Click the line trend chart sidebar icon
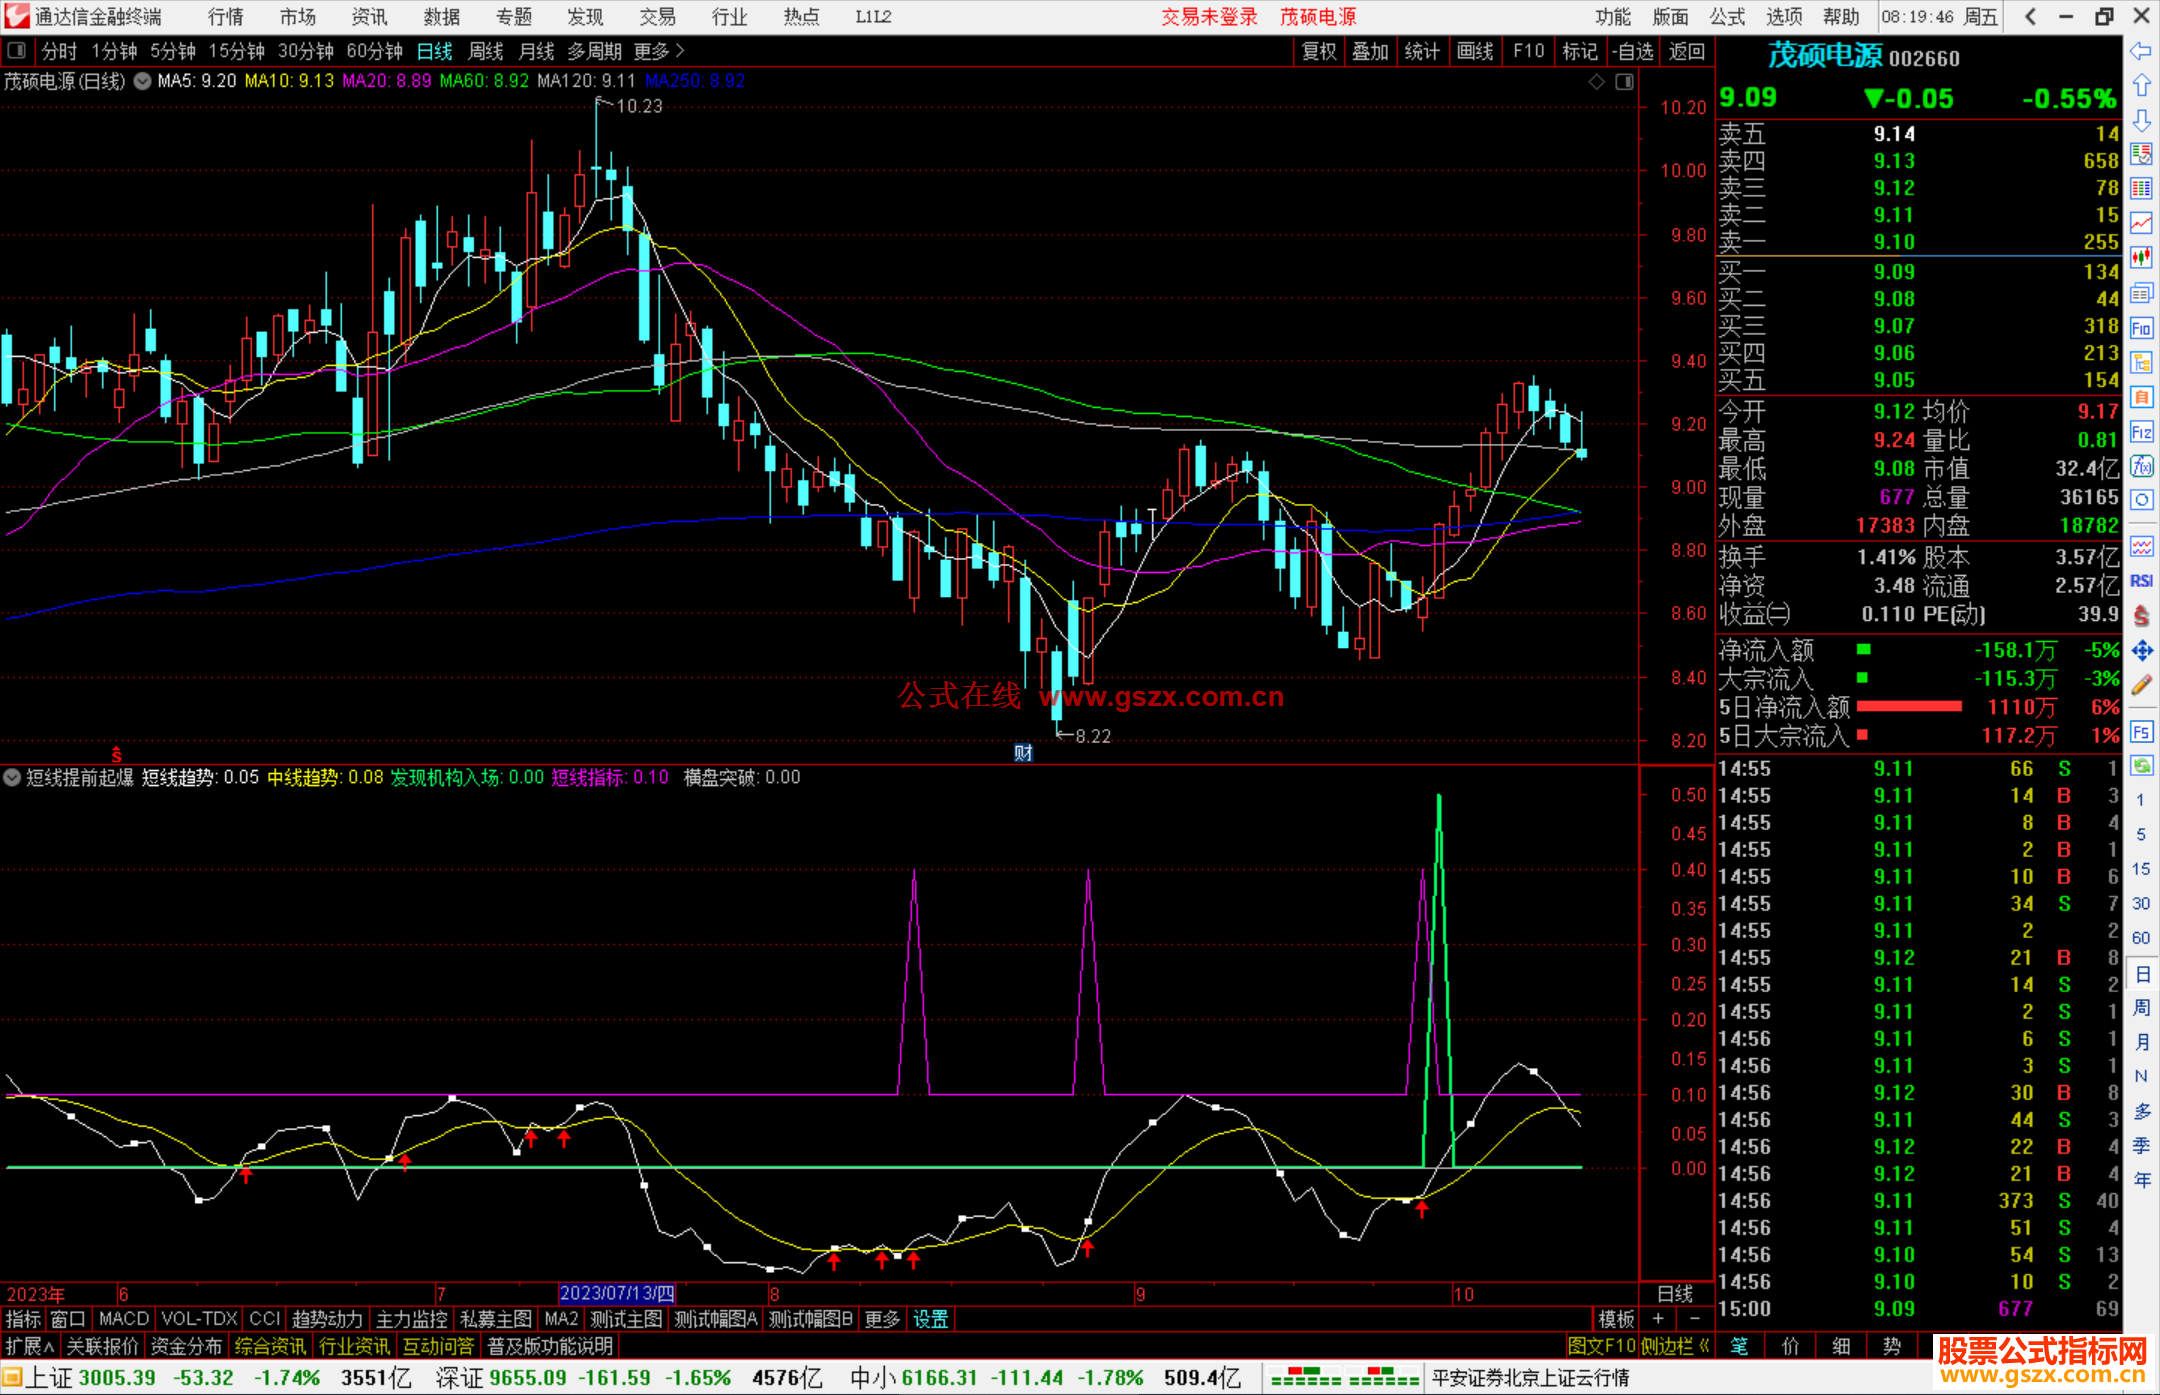Screen dimensions: 2160x1395 [x=2141, y=223]
